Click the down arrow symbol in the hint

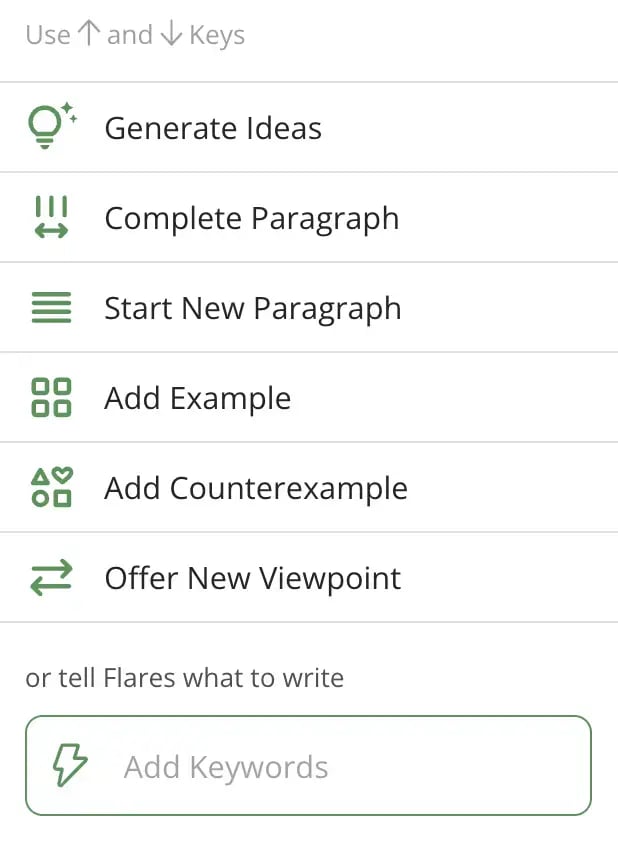170,35
